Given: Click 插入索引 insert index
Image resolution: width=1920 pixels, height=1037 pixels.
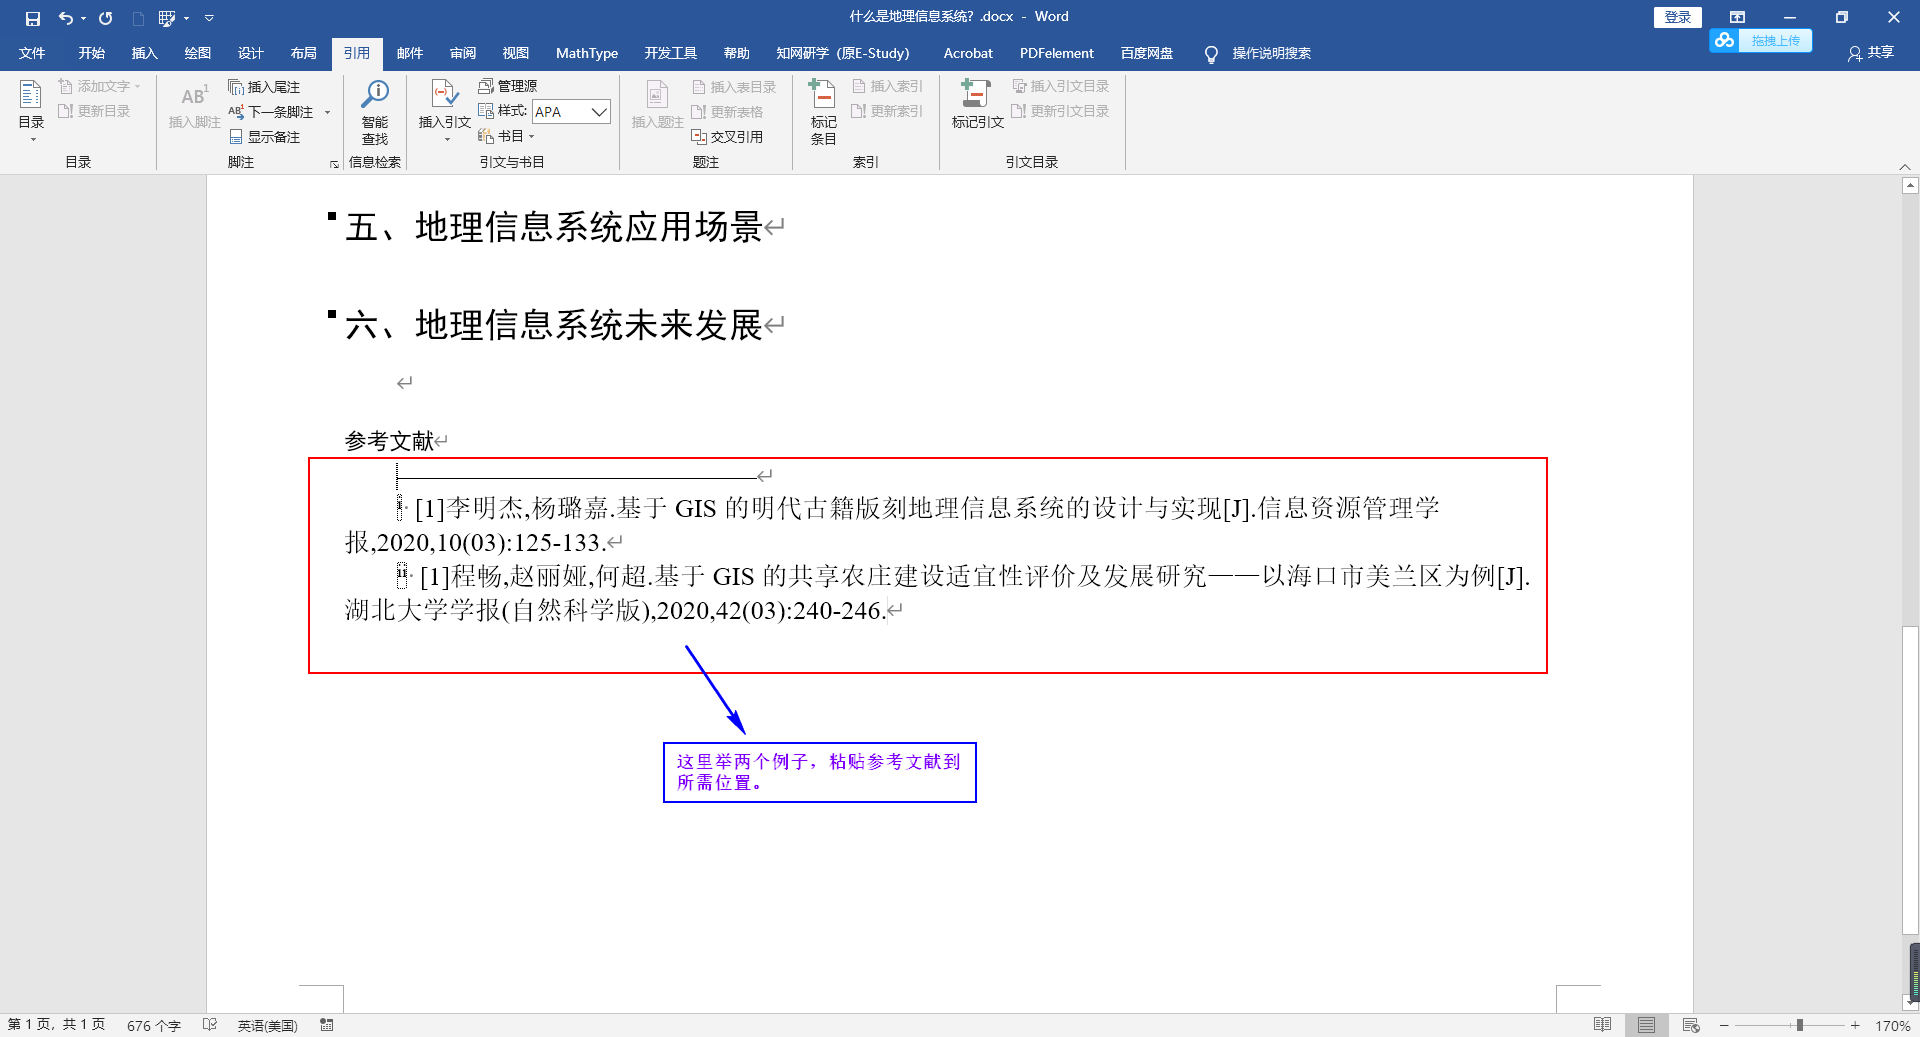Looking at the screenshot, I should click(x=887, y=86).
